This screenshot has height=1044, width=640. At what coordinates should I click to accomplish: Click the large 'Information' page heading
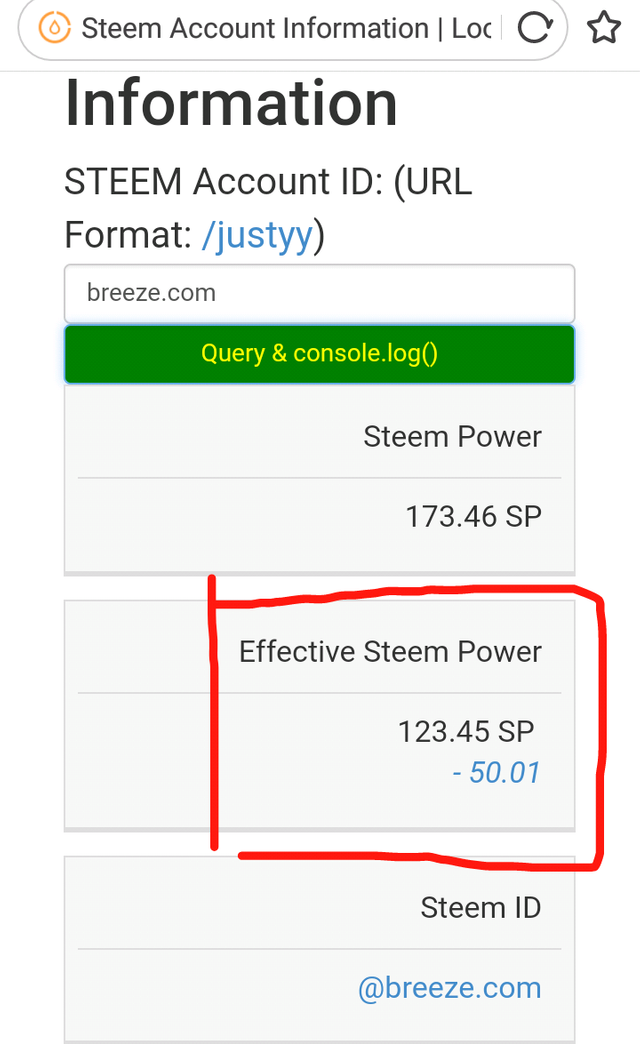[231, 103]
